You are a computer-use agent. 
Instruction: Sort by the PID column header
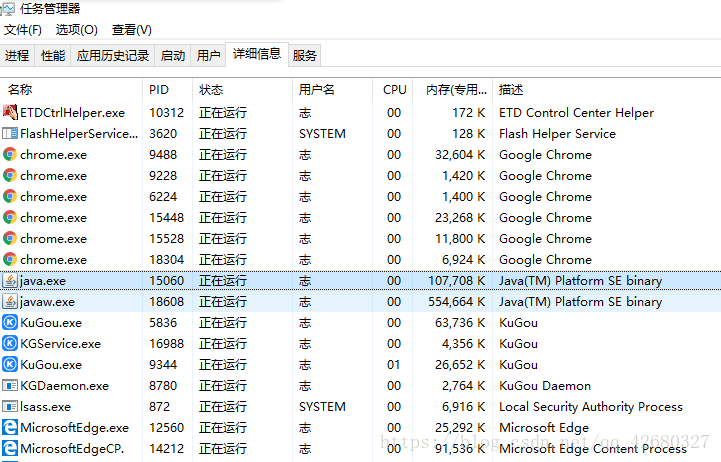pyautogui.click(x=167, y=90)
